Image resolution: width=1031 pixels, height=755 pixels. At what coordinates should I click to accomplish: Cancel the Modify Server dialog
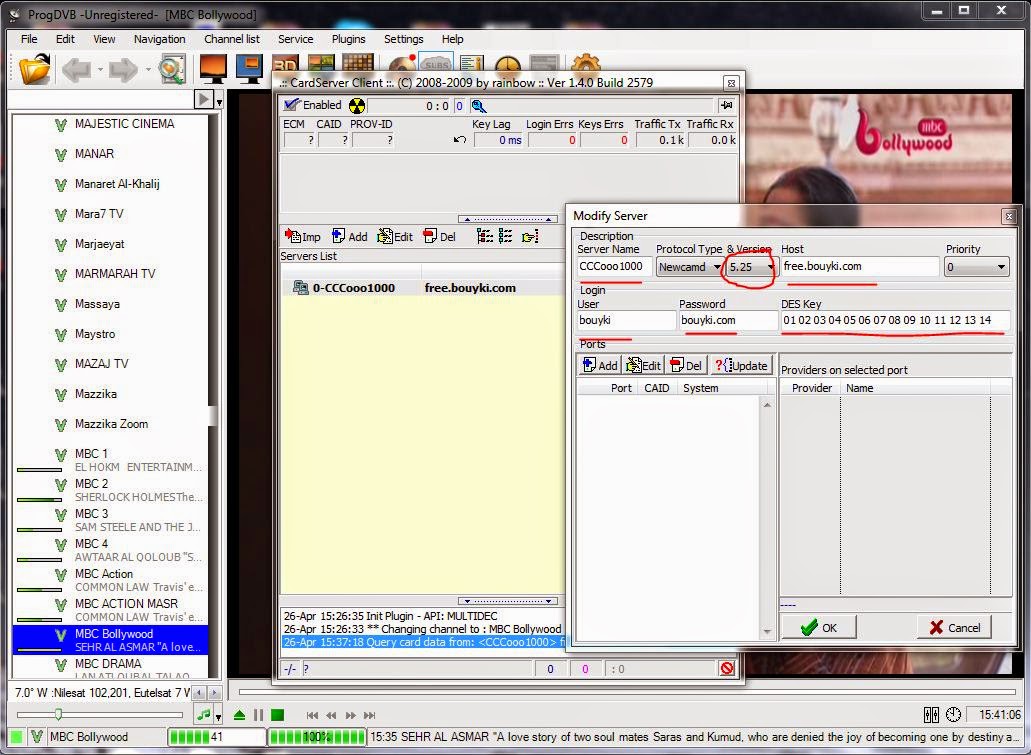[x=955, y=627]
